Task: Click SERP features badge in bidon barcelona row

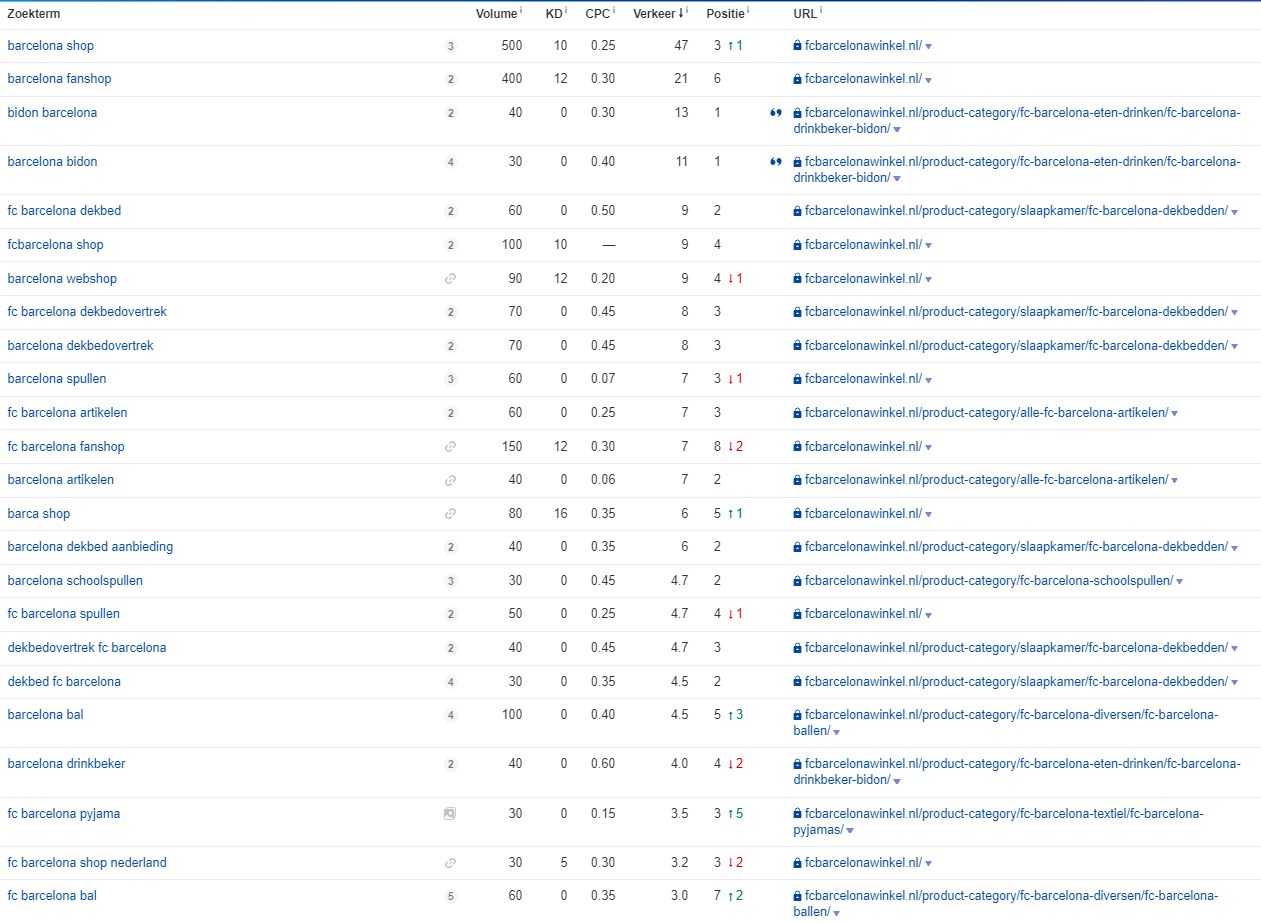Action: click(x=450, y=113)
